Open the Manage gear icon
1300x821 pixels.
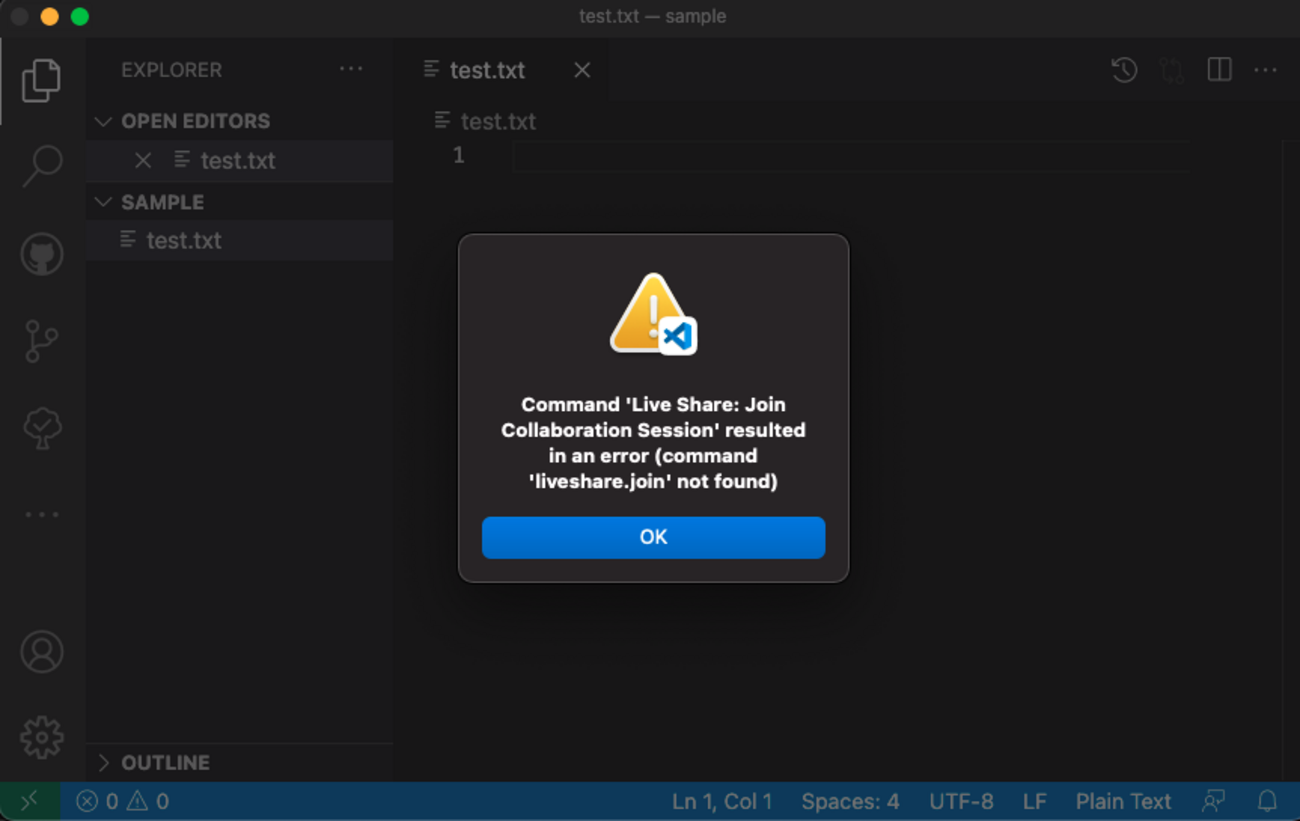[42, 738]
